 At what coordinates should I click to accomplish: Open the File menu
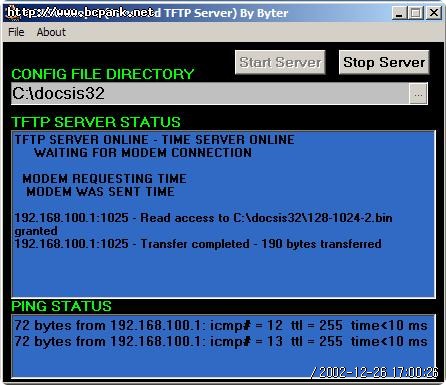coord(16,32)
